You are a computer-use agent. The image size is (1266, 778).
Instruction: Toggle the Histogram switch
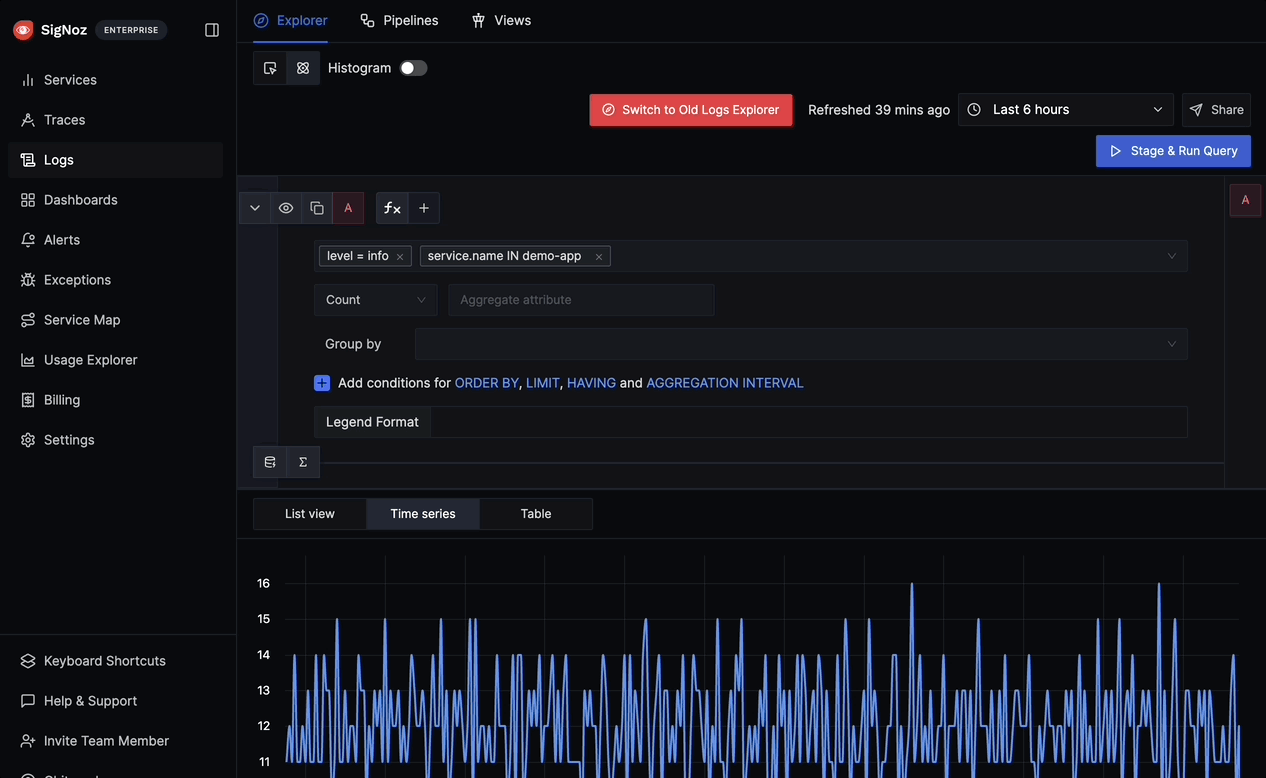coord(413,68)
